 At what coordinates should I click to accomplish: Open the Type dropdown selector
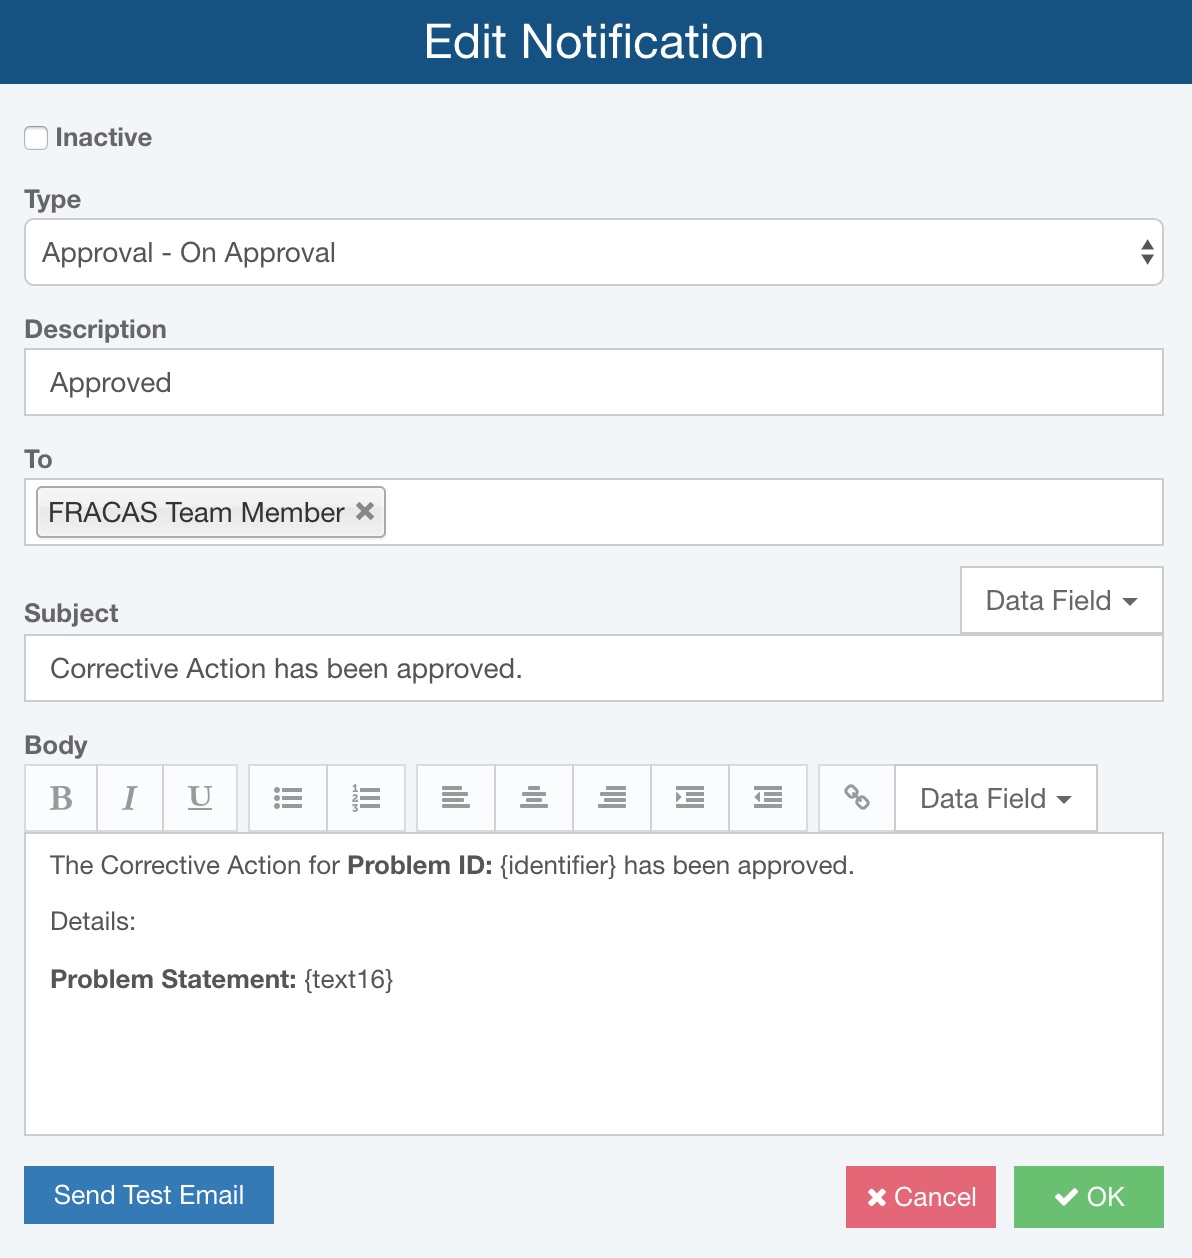[593, 252]
